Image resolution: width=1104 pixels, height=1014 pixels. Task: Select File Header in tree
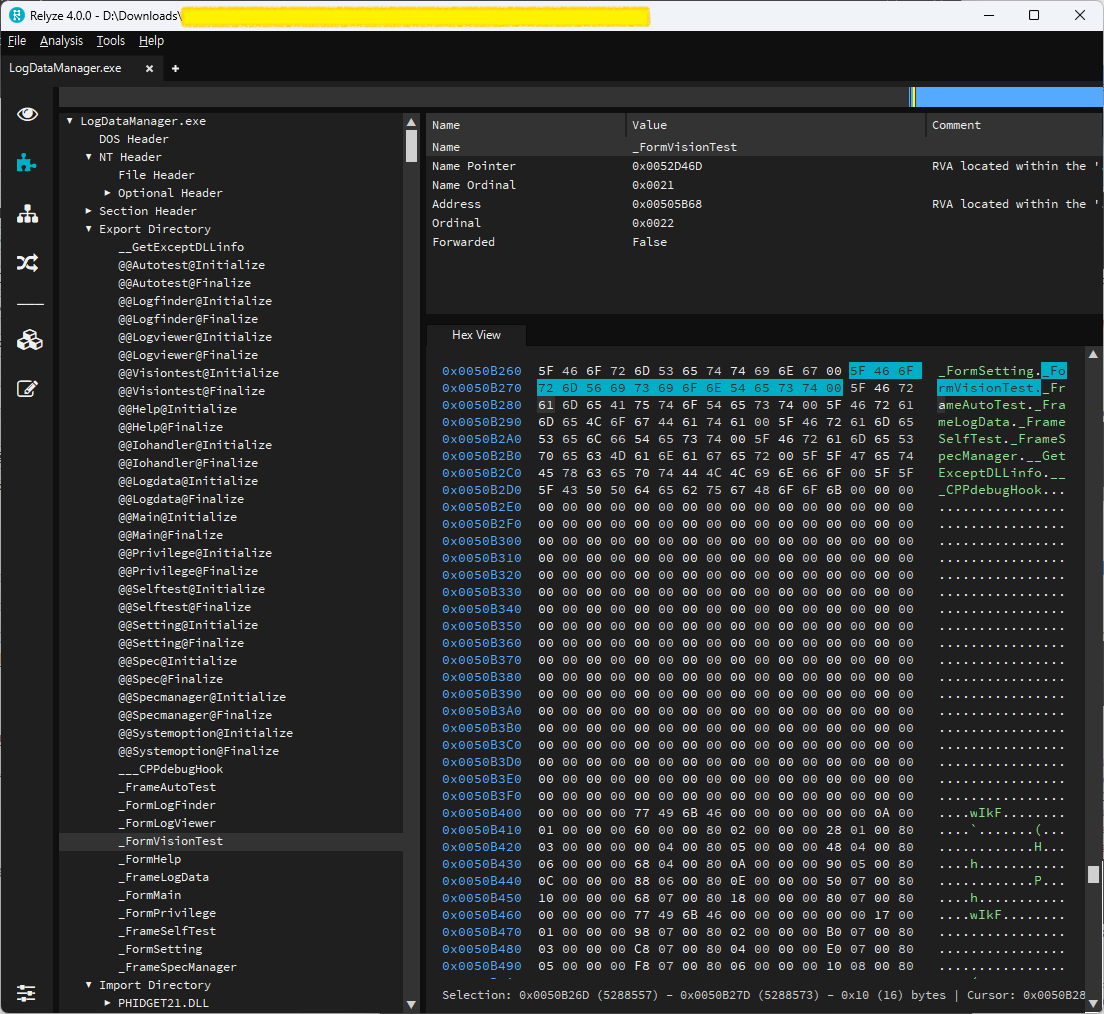[x=156, y=175]
